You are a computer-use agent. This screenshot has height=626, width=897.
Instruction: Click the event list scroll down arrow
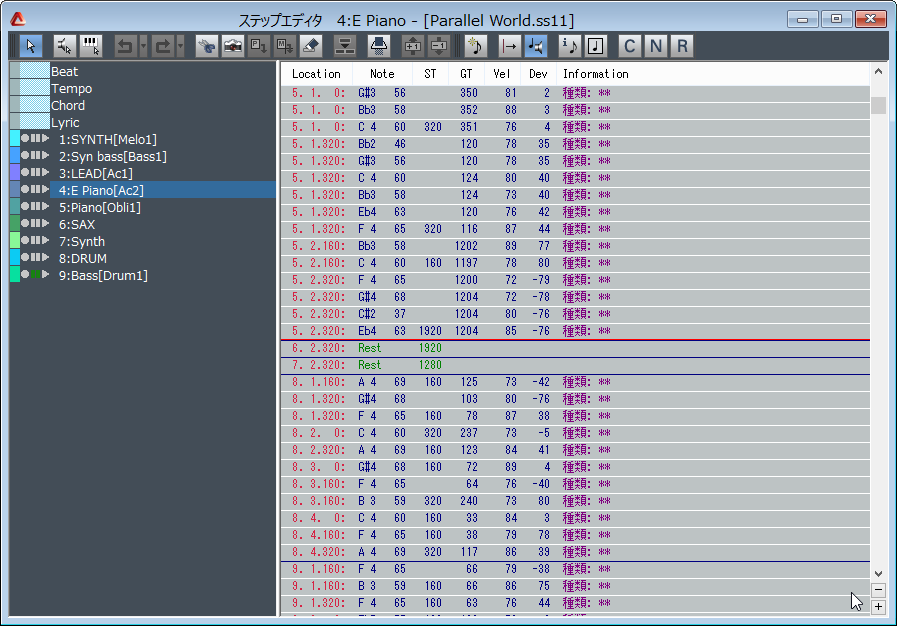tap(878, 573)
